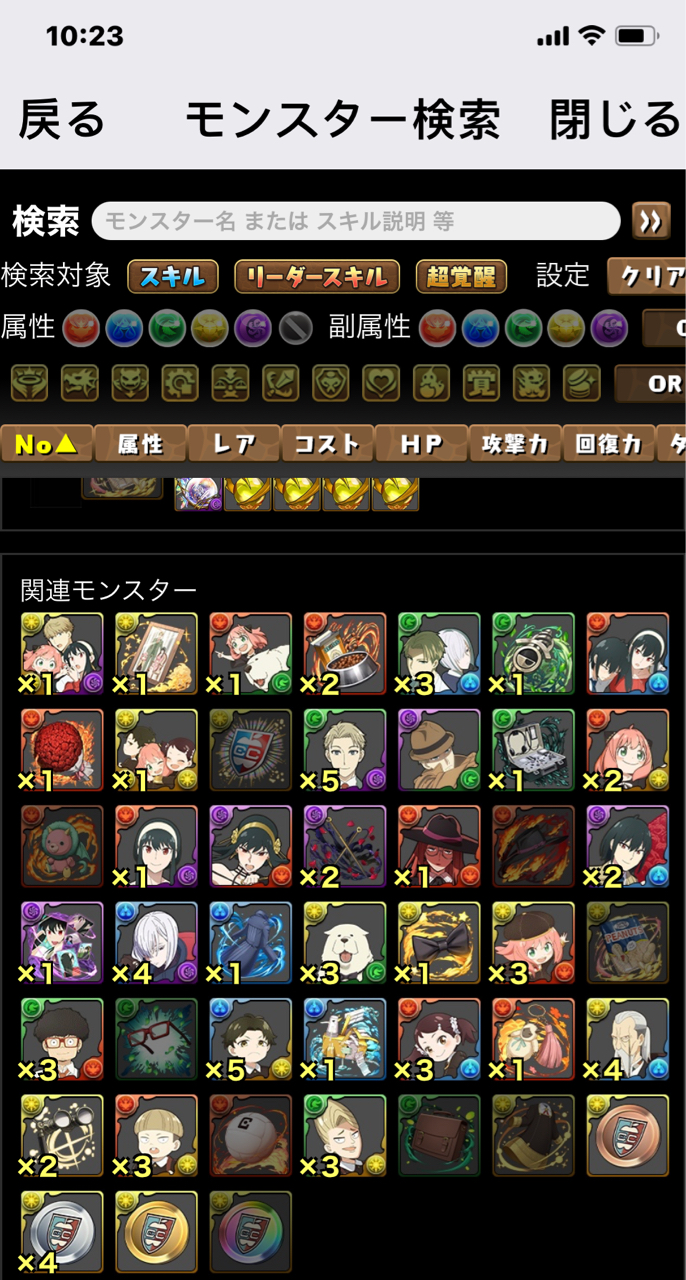Focus the モンスター名 search input field
Viewport: 686px width, 1280px height.
pos(356,221)
